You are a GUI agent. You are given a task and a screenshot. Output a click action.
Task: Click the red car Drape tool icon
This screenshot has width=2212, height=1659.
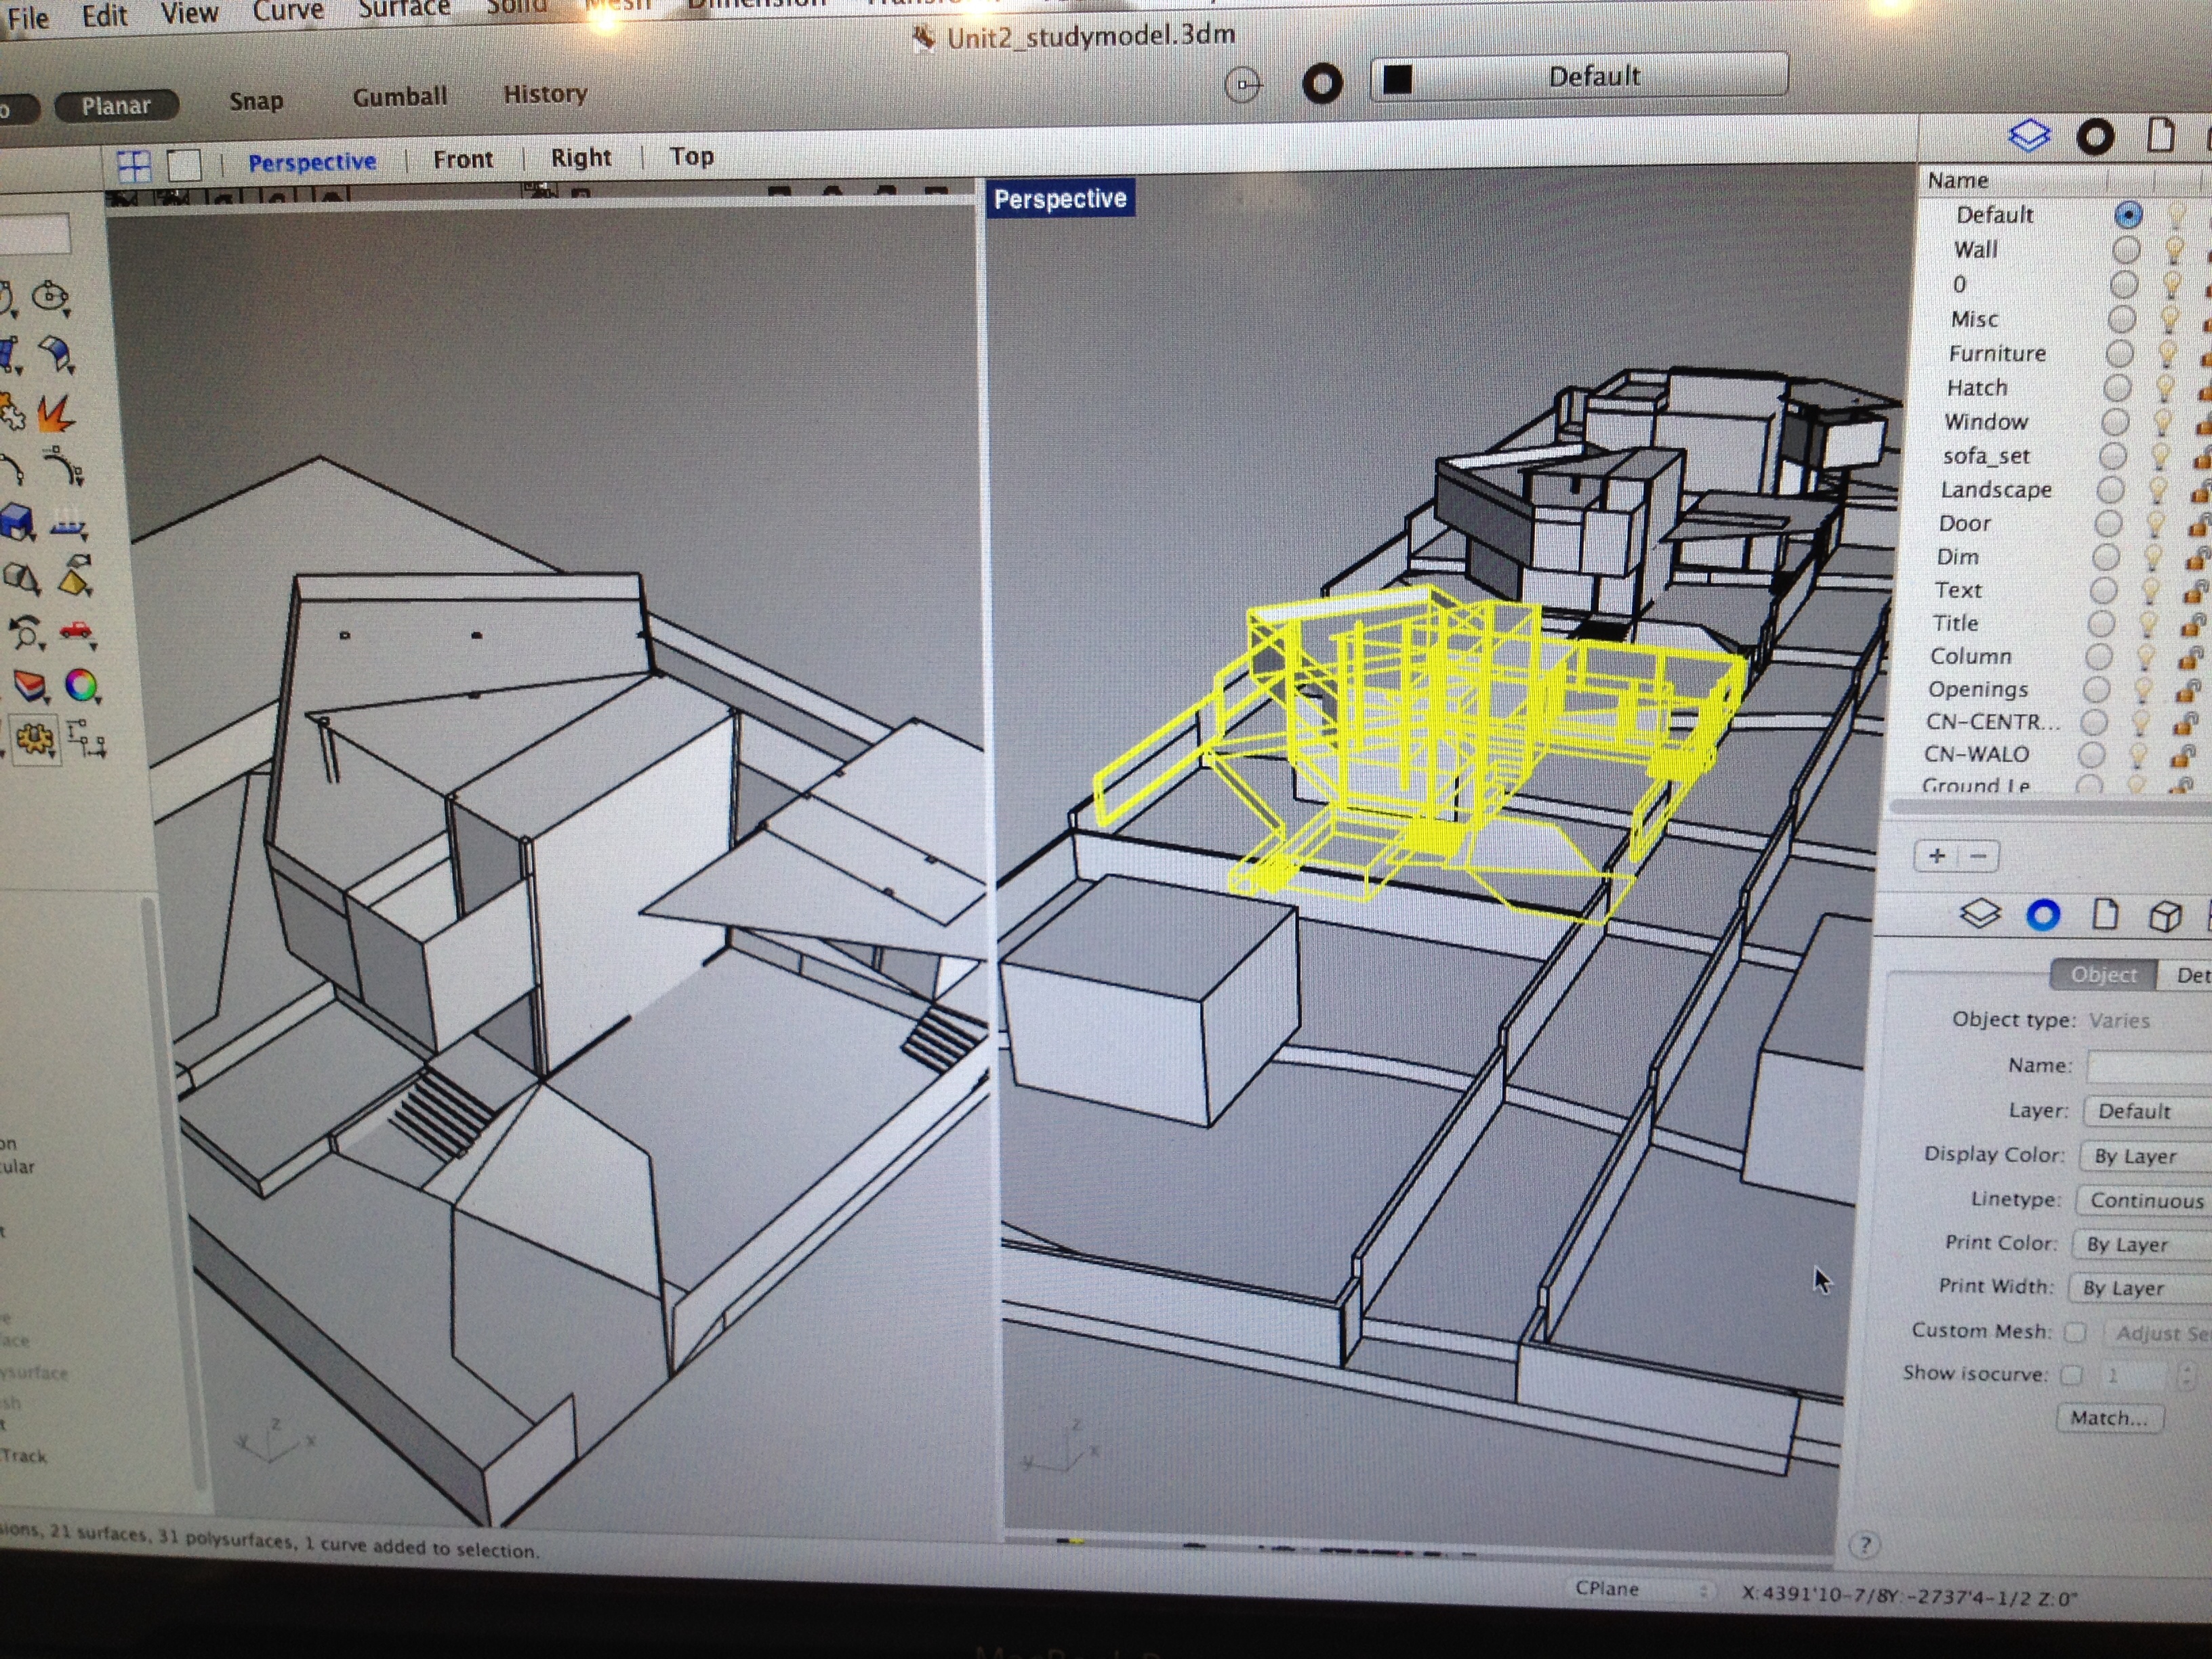(76, 631)
